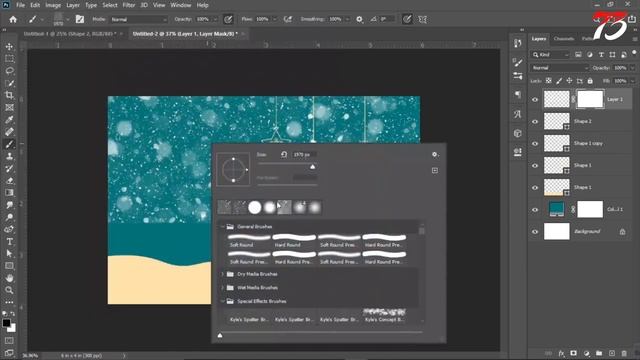Choose the Soft Round brush preset
The width and height of the screenshot is (640, 360).
coord(249,241)
